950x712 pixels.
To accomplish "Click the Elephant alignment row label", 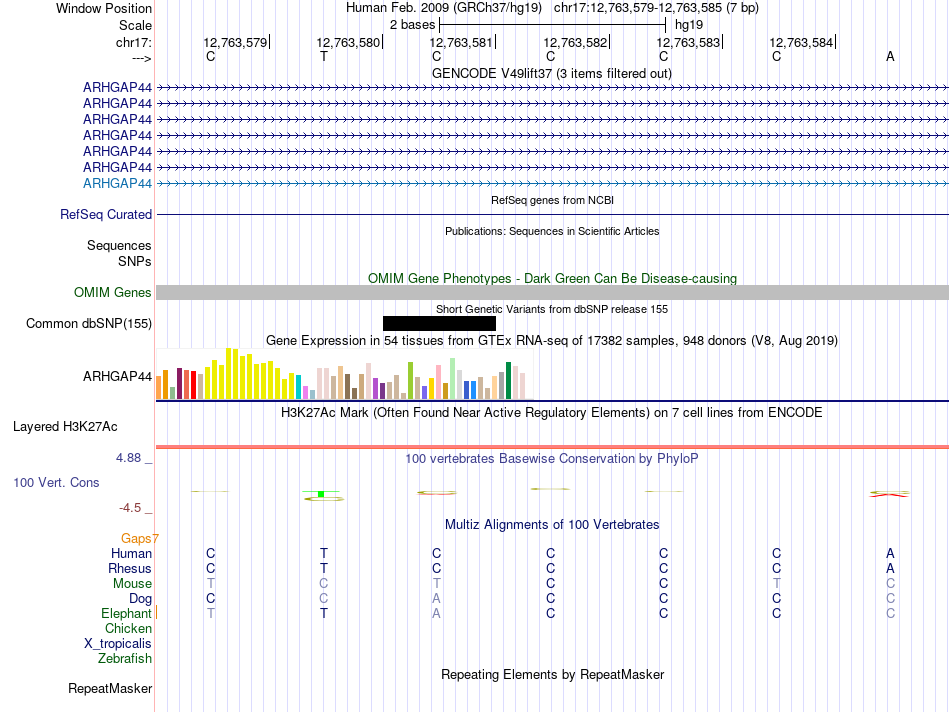I will coord(126,613).
